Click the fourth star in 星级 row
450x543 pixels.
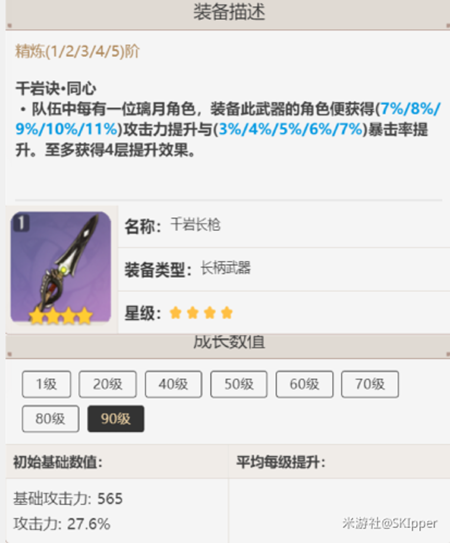click(227, 313)
